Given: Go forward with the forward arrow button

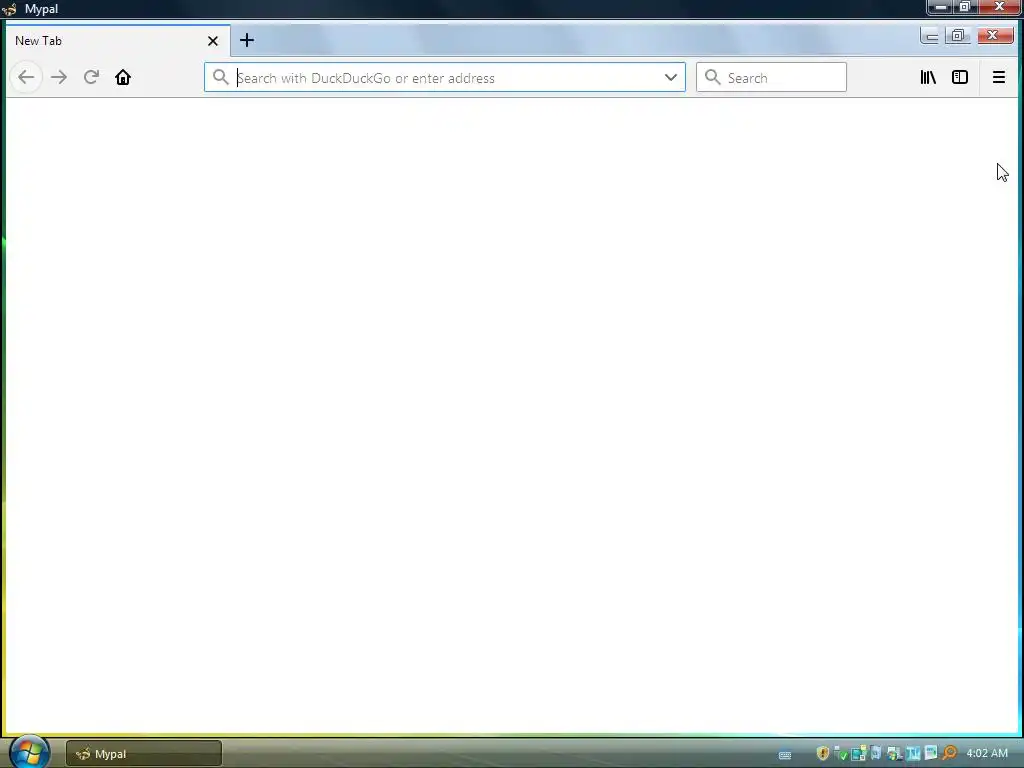Looking at the screenshot, I should (59, 77).
